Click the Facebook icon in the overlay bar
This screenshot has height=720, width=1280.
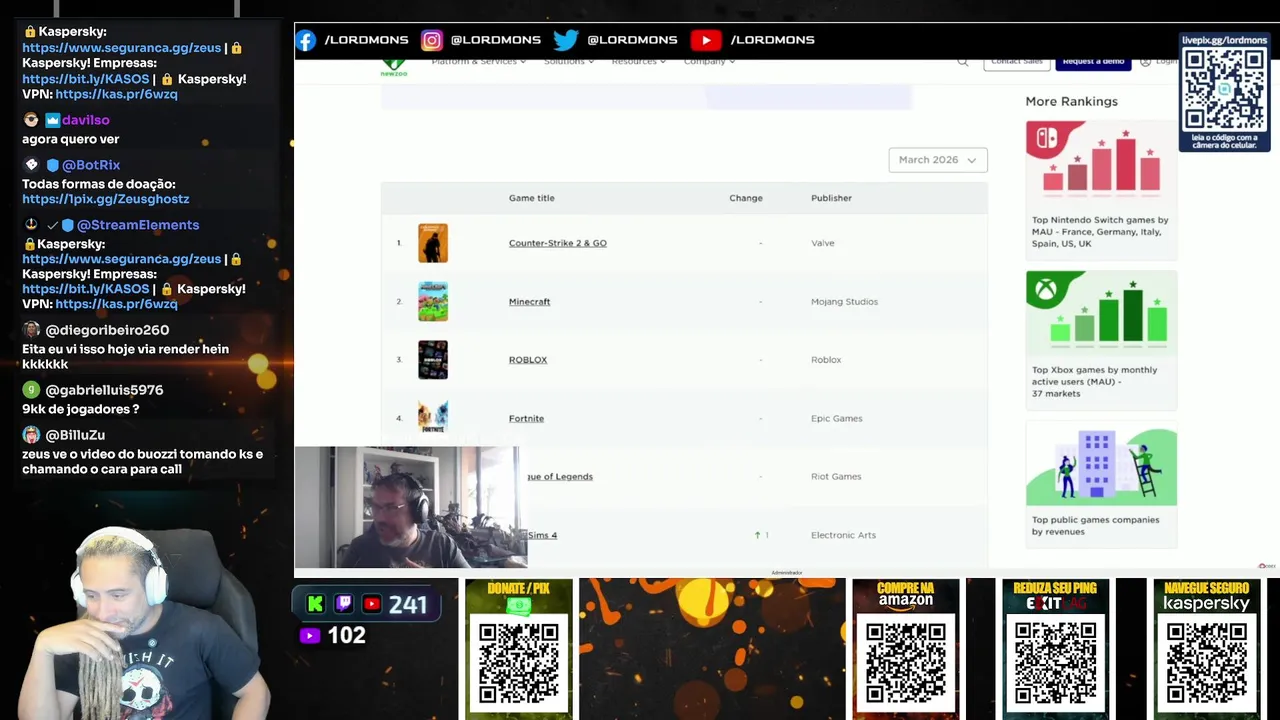point(306,40)
